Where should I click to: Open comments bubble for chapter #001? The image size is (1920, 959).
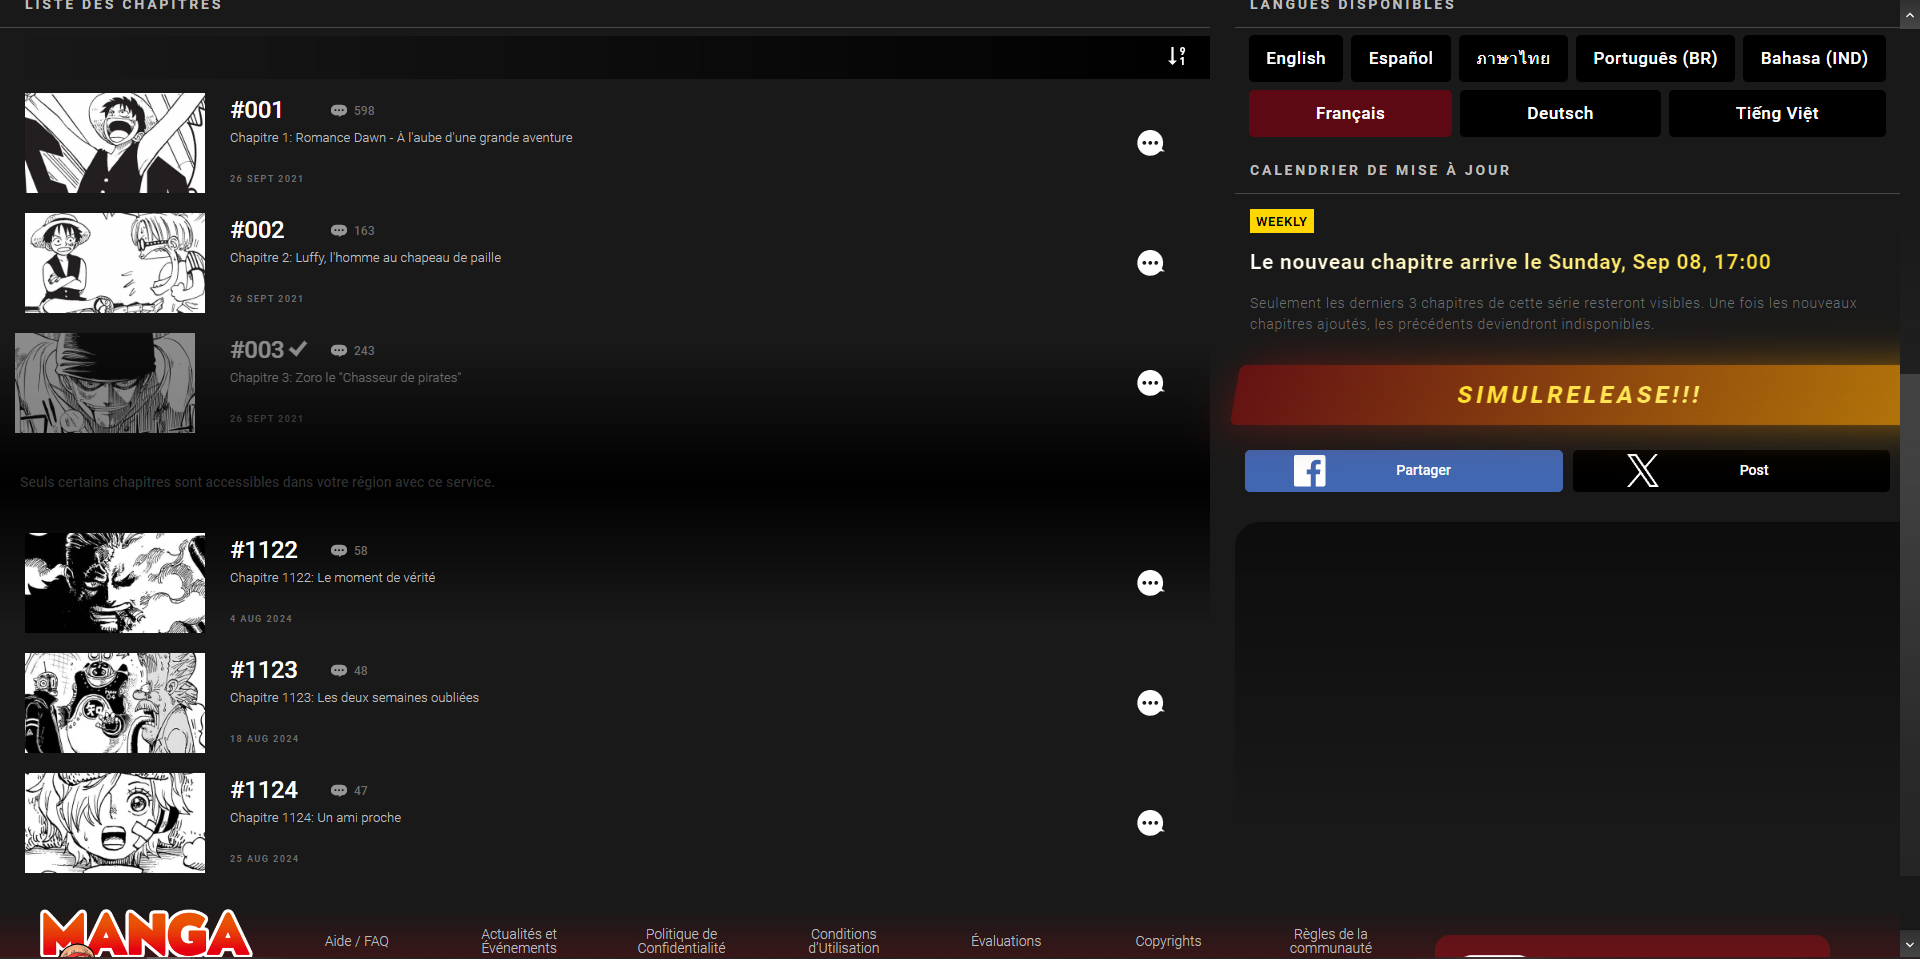click(1150, 143)
